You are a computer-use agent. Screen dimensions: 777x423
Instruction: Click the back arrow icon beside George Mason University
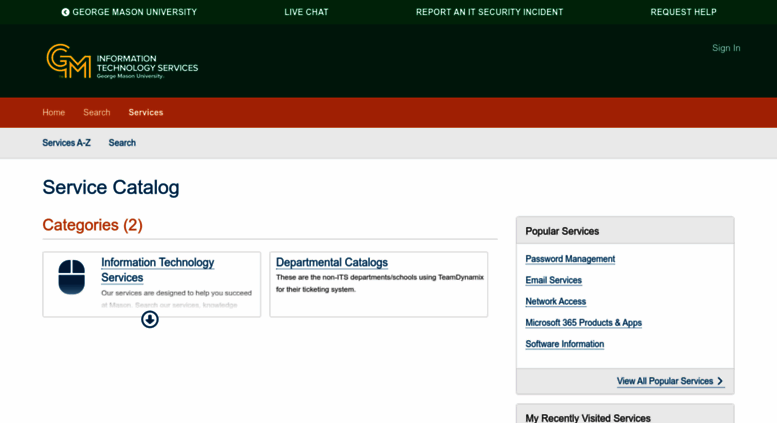pyautogui.click(x=66, y=12)
